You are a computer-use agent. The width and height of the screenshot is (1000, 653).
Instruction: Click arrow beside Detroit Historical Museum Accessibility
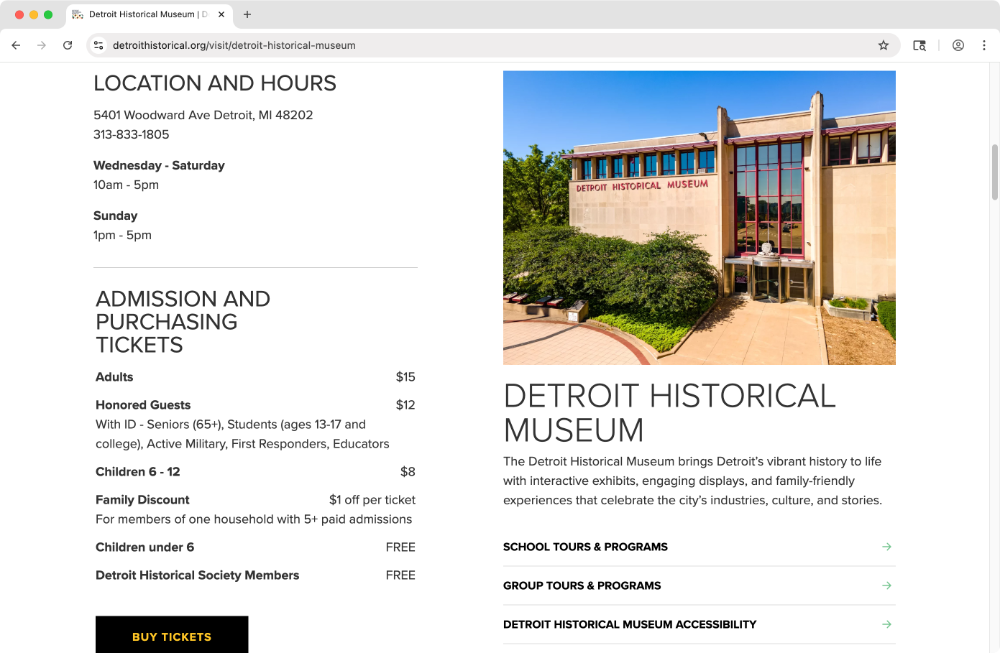[x=886, y=625]
